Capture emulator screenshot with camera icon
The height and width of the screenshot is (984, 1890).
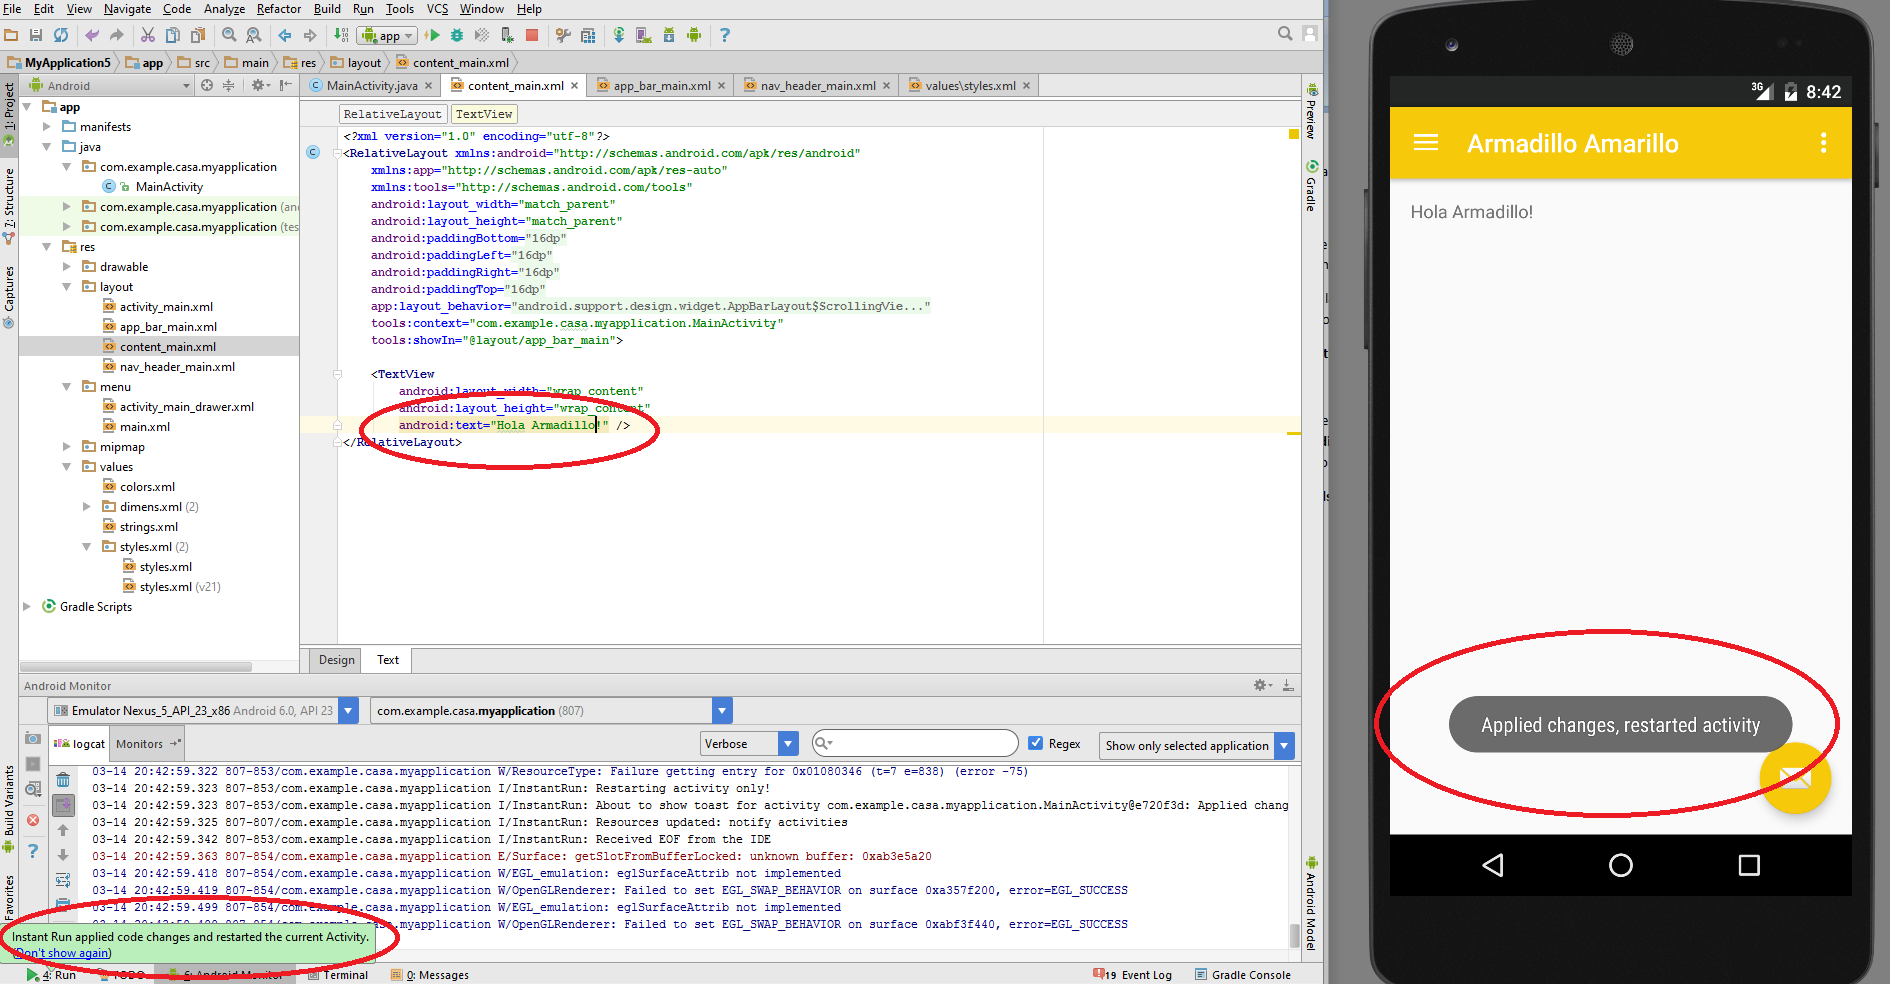coord(33,738)
